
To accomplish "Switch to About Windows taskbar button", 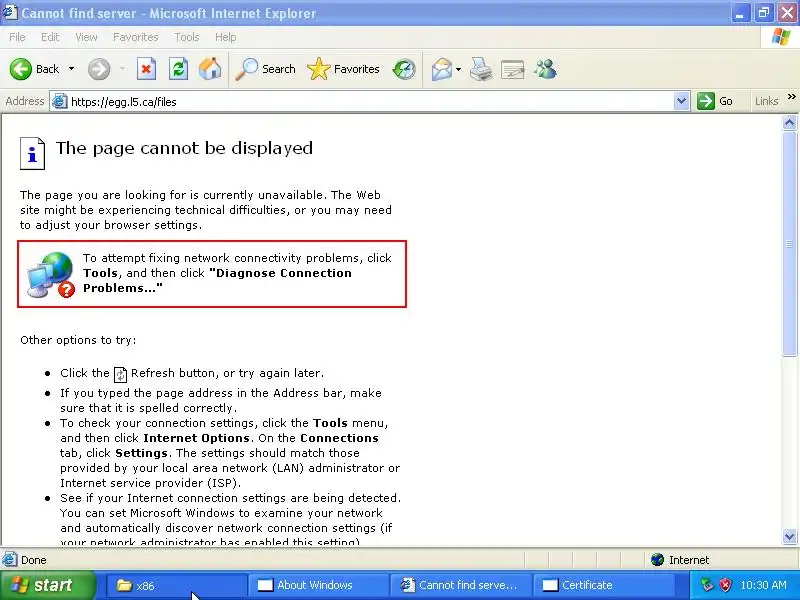I will click(x=317, y=585).
